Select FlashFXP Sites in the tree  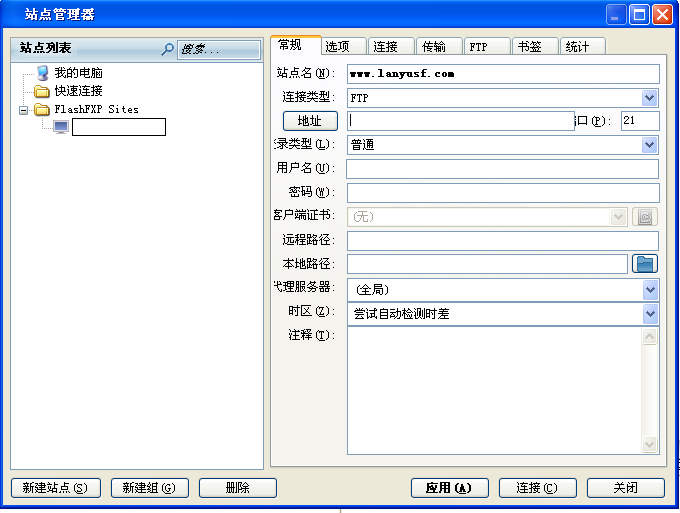(x=96, y=109)
